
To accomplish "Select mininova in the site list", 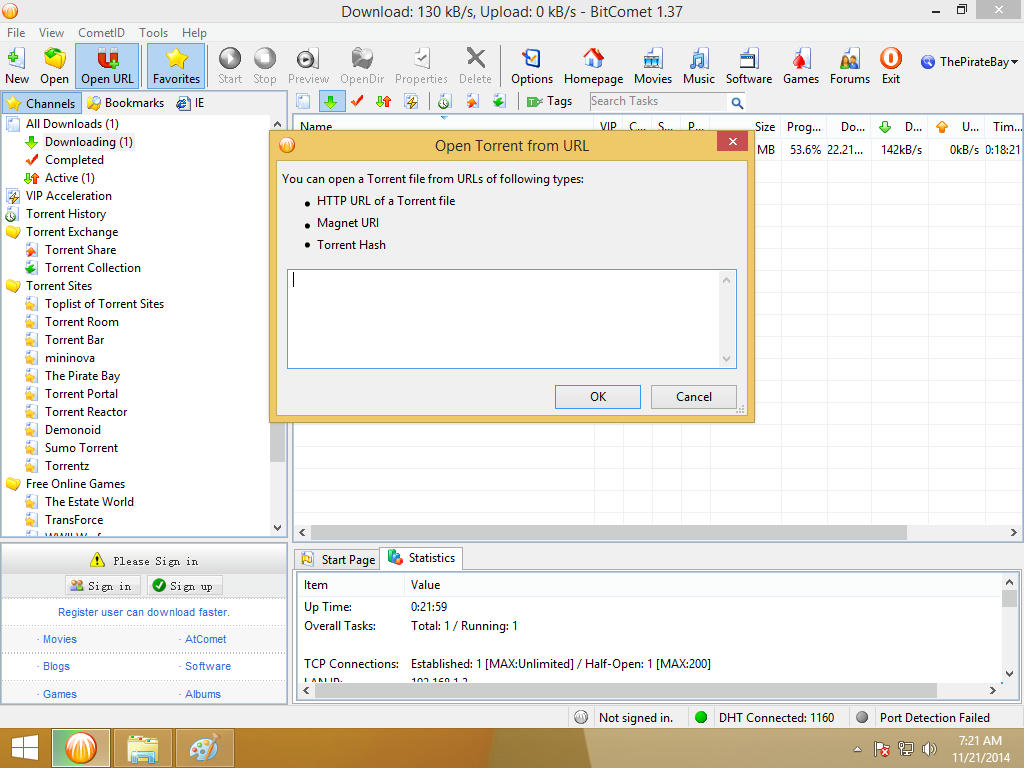I will point(69,357).
